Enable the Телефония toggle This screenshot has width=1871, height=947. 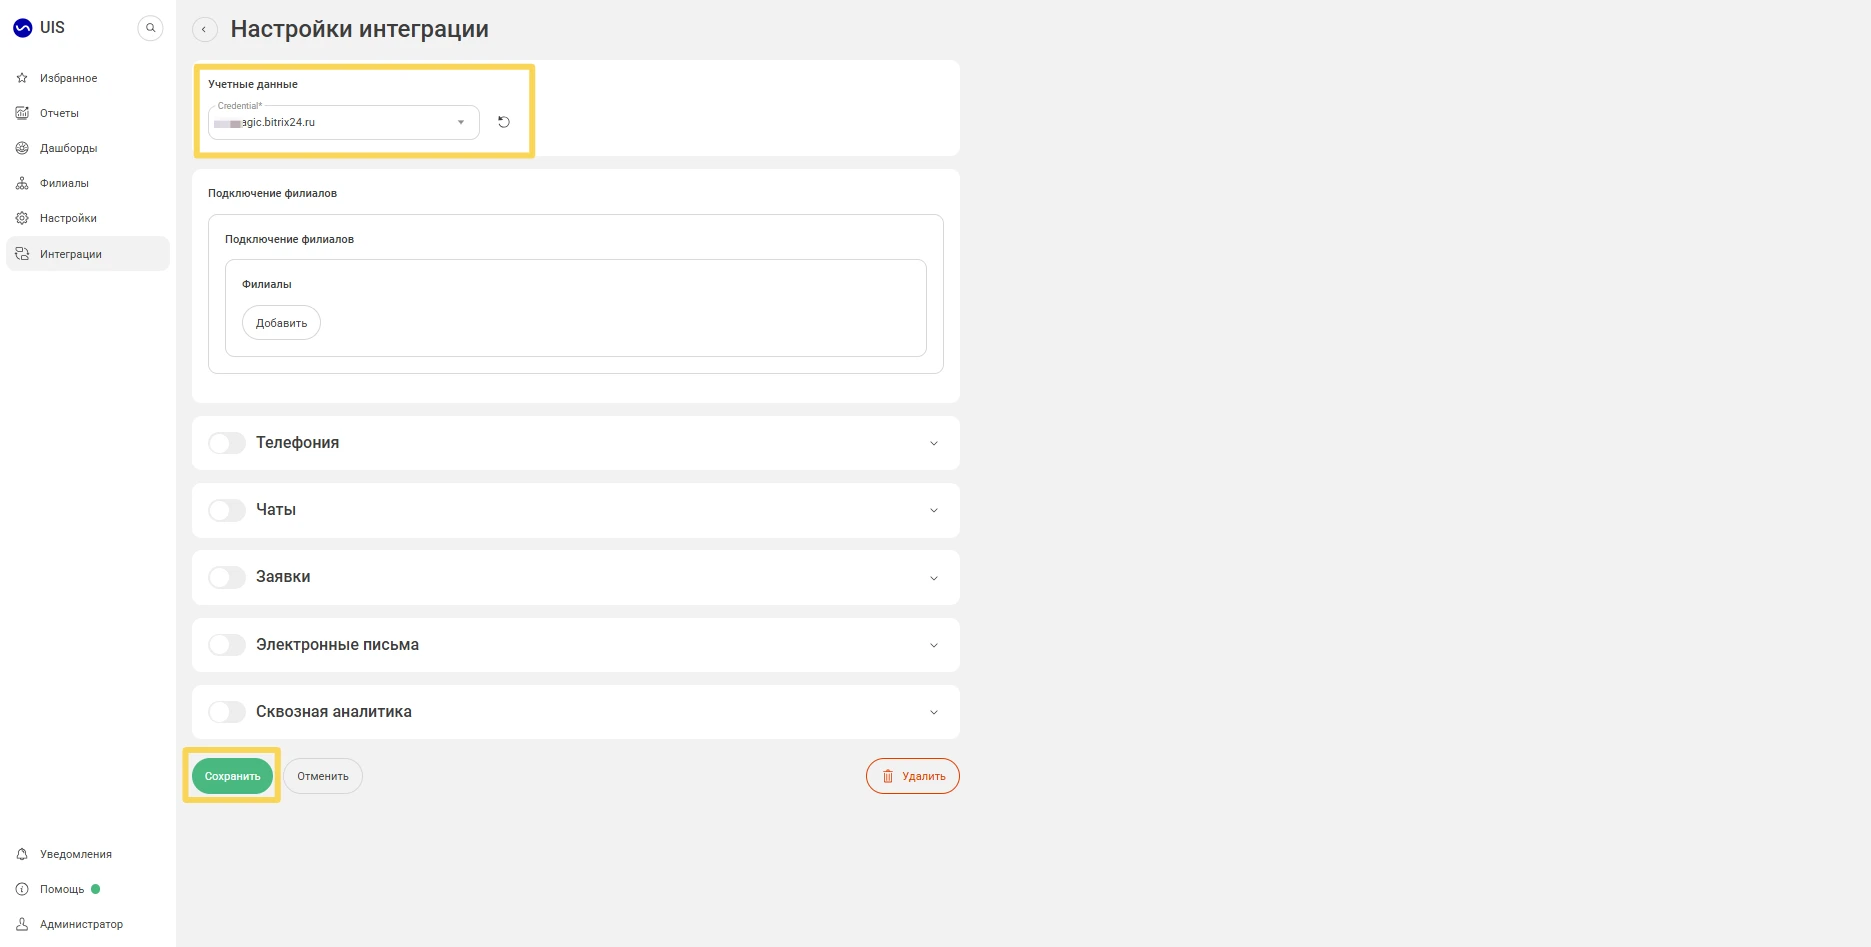pyautogui.click(x=227, y=443)
